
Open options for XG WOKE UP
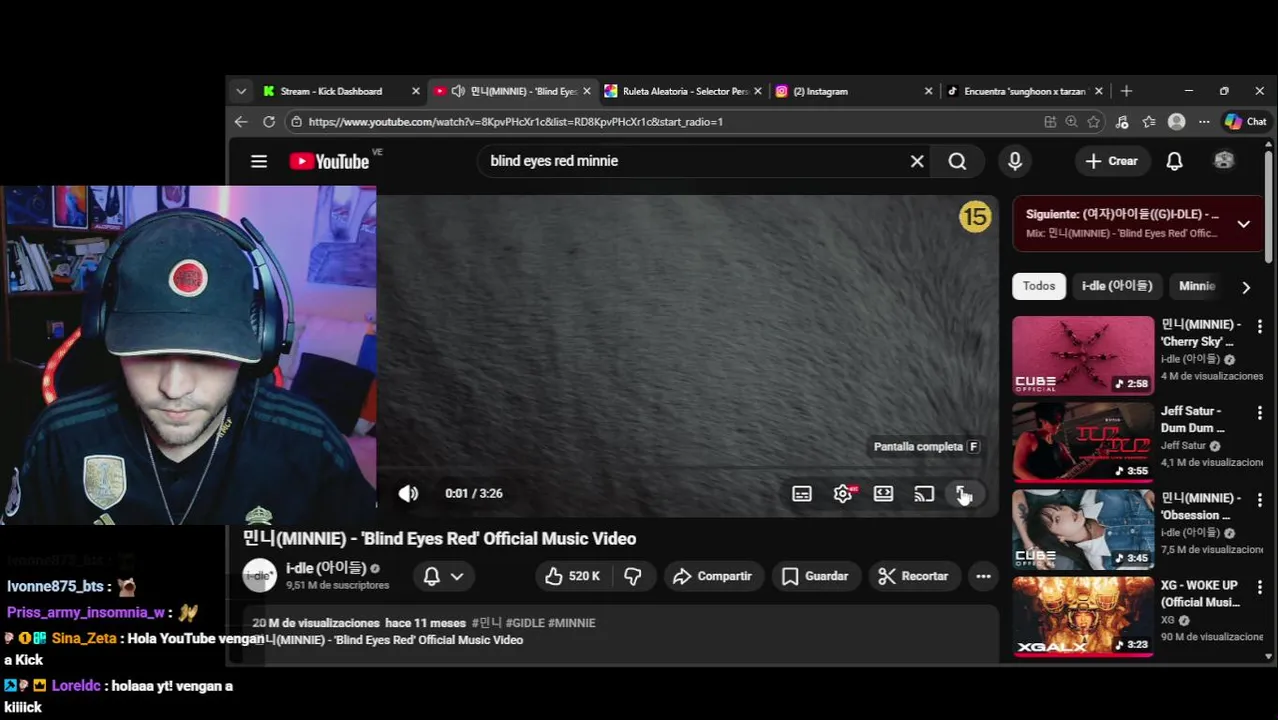pyautogui.click(x=1260, y=587)
